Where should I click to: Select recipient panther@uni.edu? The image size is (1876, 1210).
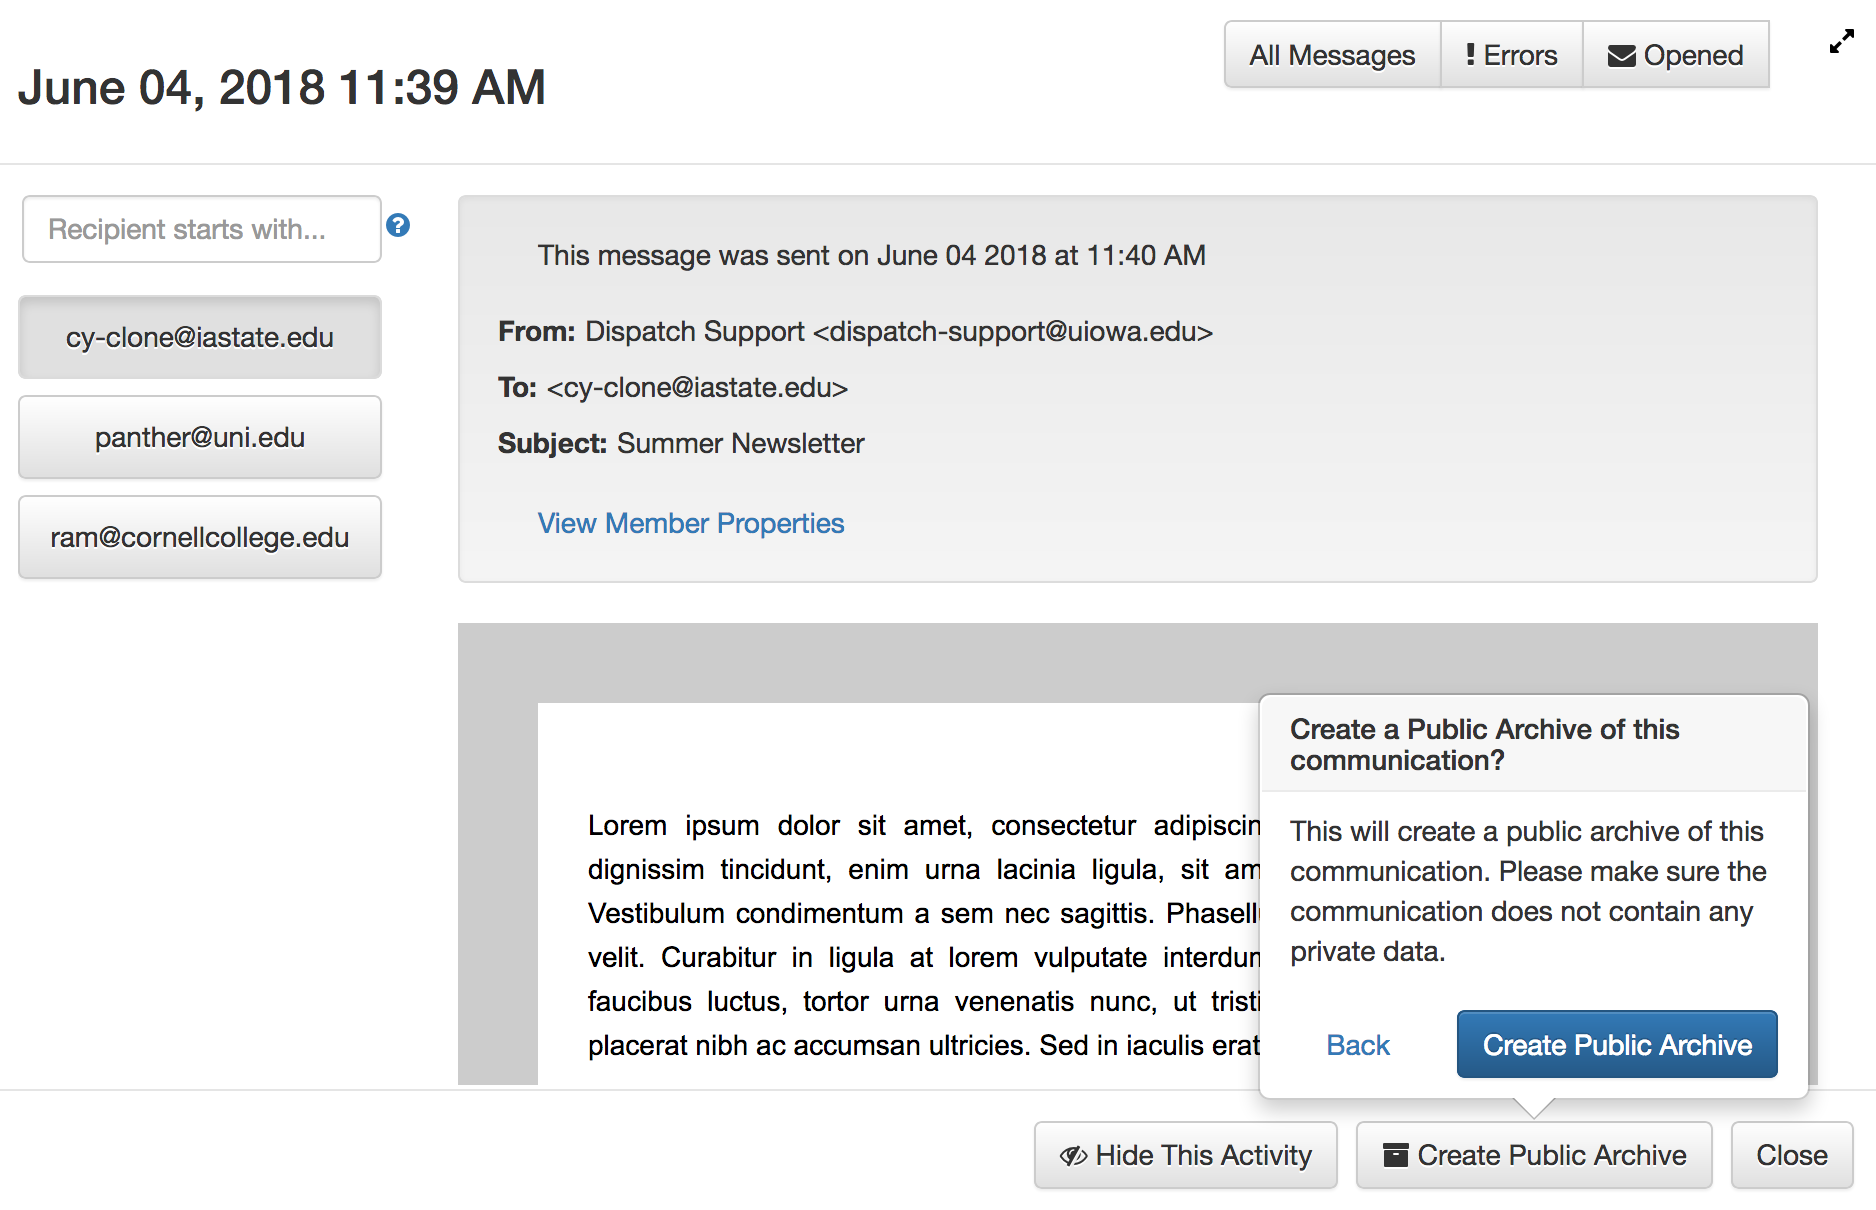(x=200, y=438)
